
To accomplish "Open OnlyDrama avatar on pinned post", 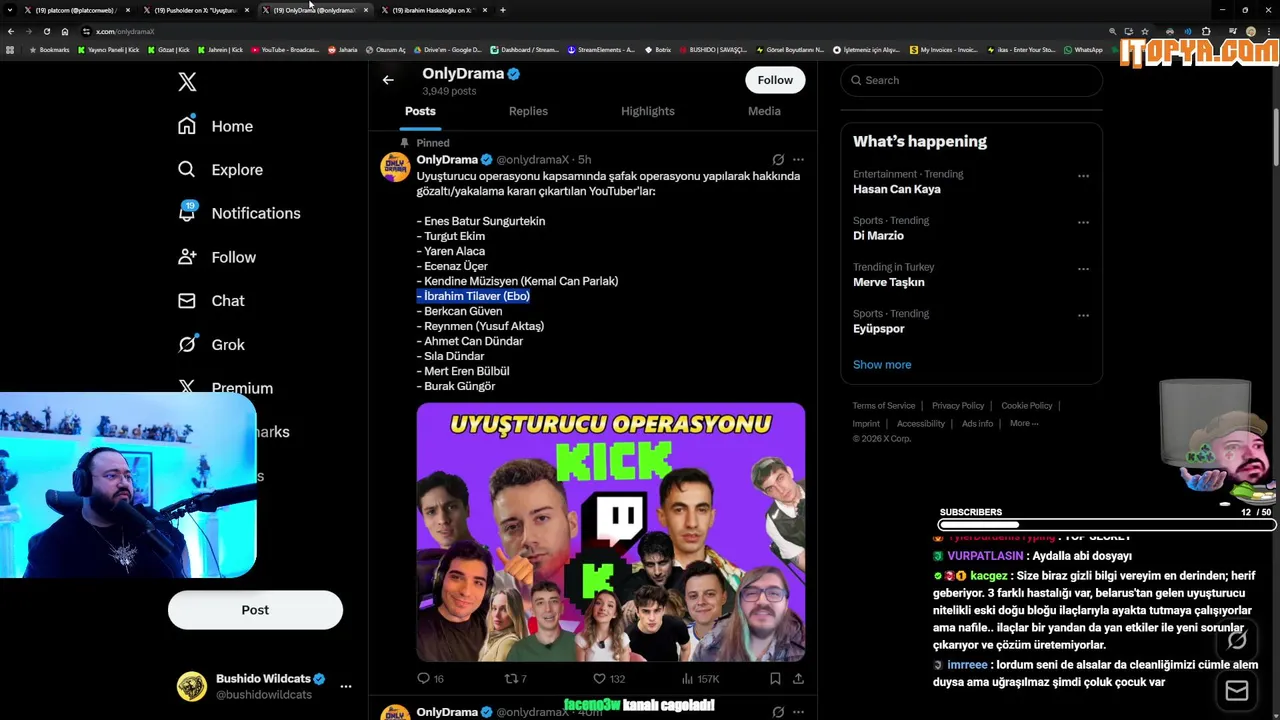I will [x=395, y=167].
